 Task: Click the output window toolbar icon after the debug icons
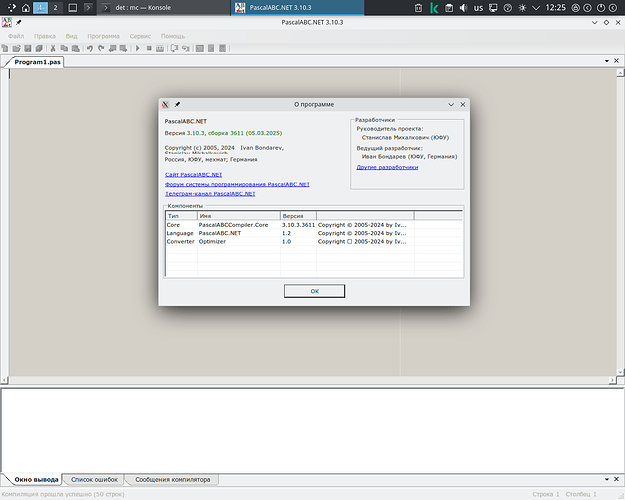pos(200,48)
